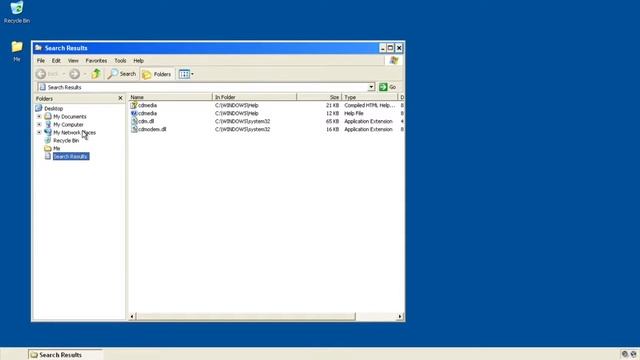640x360 pixels.
Task: Select Recycle Bin in folder tree
Action: 66,140
